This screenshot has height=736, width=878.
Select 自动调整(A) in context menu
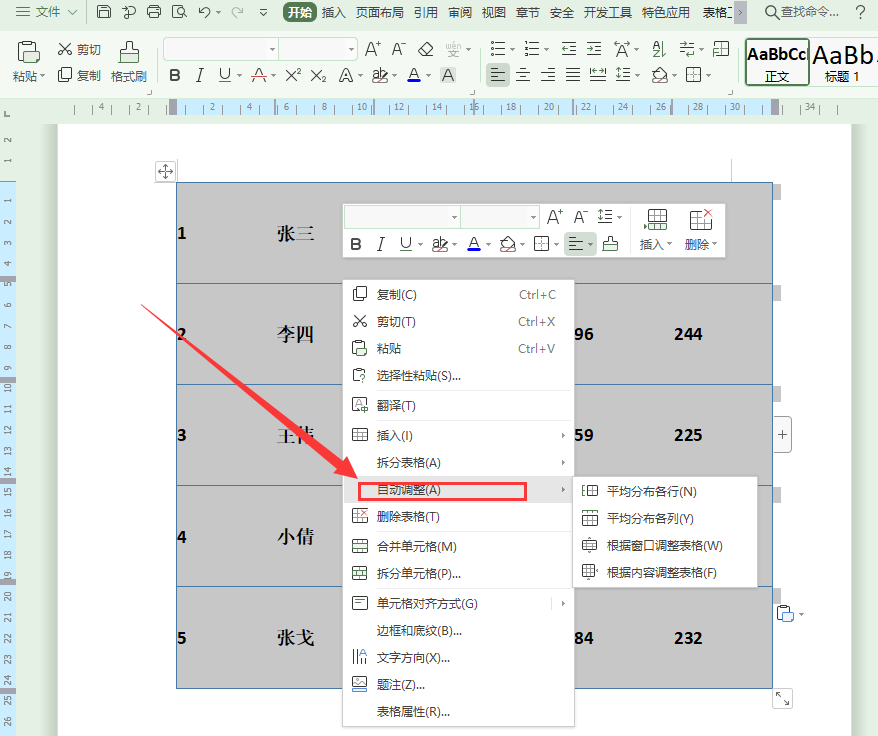click(458, 490)
